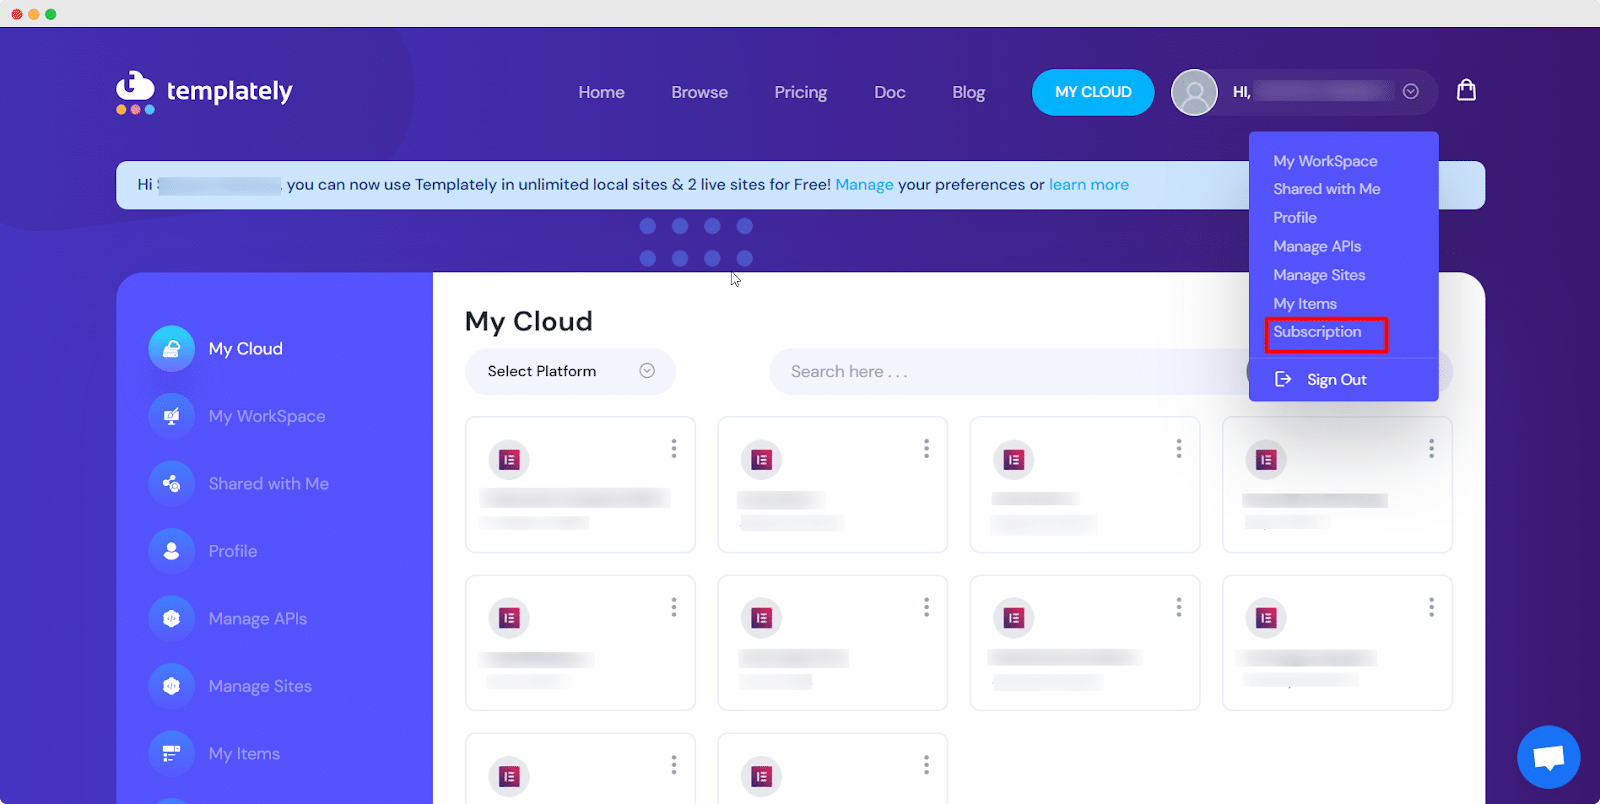This screenshot has width=1600, height=804.
Task: Click My Cloud sidebar icon
Action: (172, 349)
